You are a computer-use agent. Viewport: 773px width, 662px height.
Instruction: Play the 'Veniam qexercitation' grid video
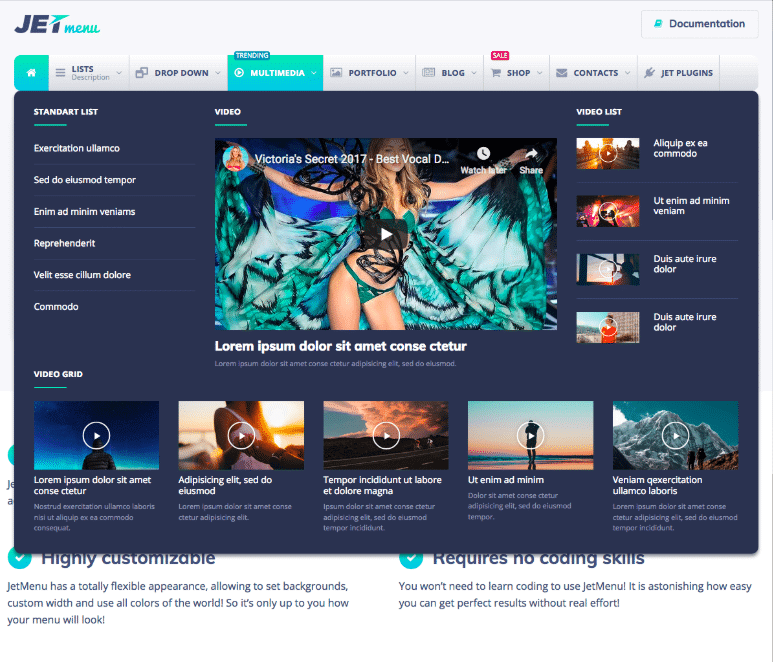pyautogui.click(x=675, y=436)
